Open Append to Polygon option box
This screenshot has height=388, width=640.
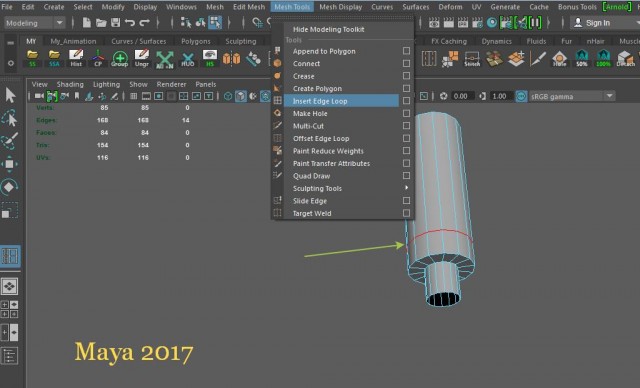point(406,51)
